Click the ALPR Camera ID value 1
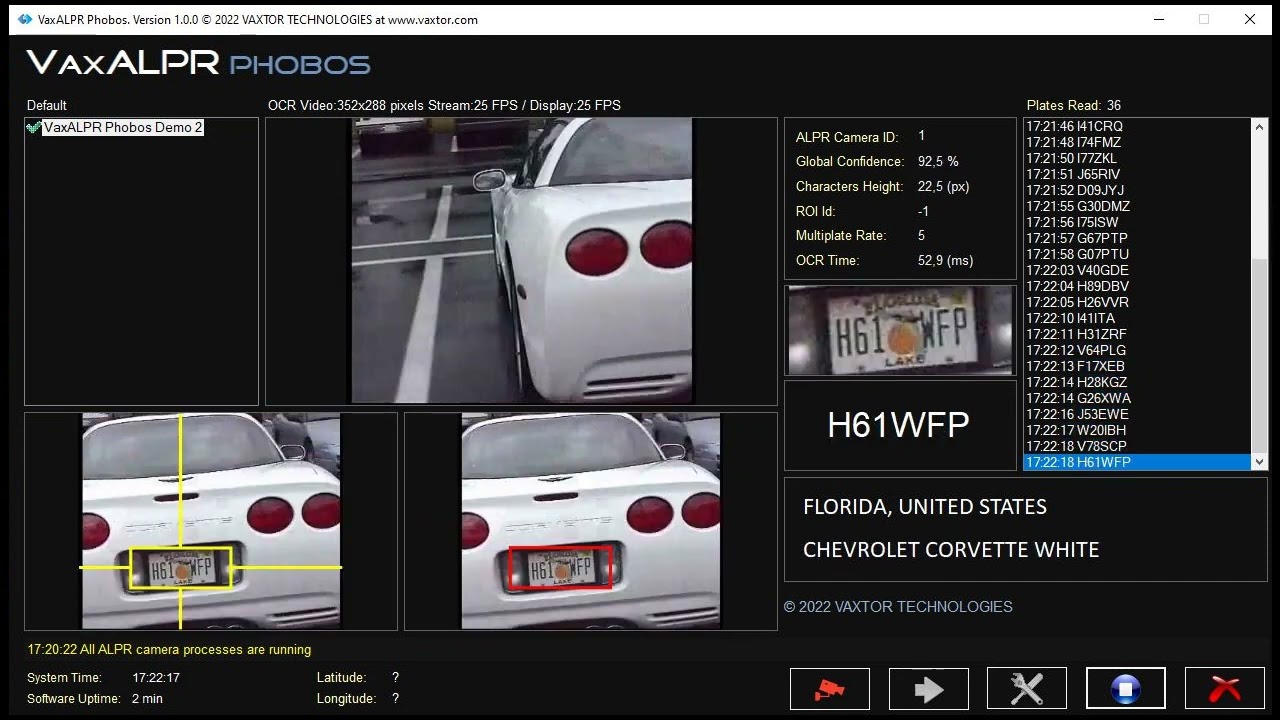The height and width of the screenshot is (720, 1280). (x=921, y=136)
